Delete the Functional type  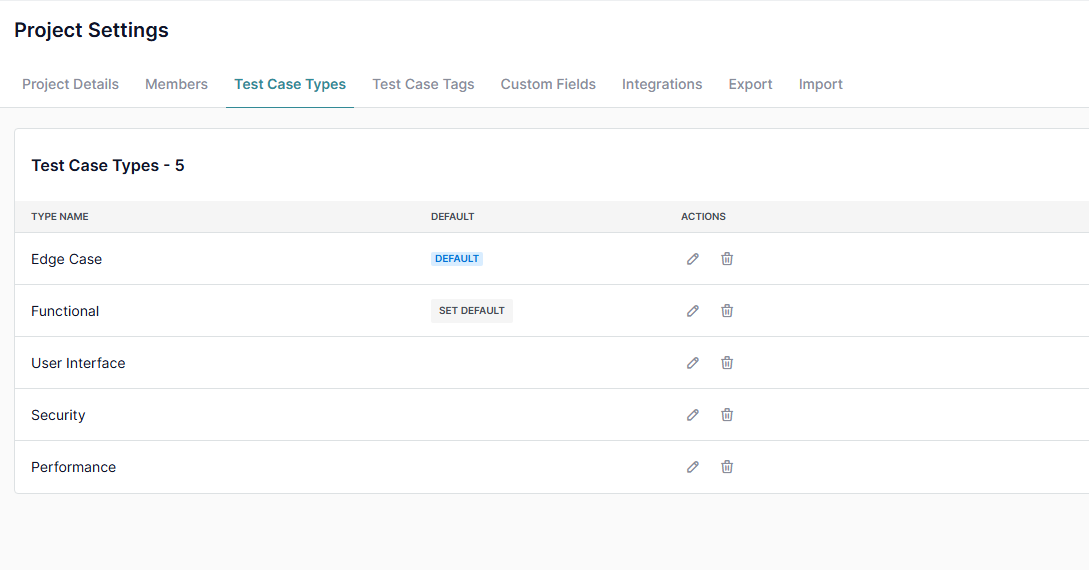click(x=726, y=311)
